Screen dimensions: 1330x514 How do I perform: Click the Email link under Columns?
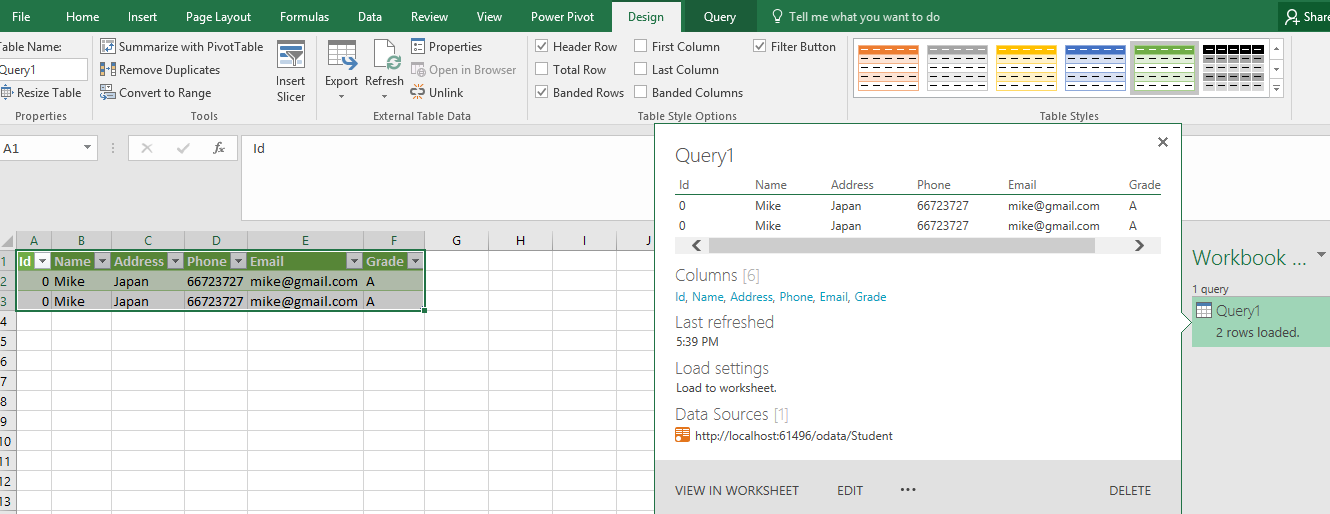point(833,297)
